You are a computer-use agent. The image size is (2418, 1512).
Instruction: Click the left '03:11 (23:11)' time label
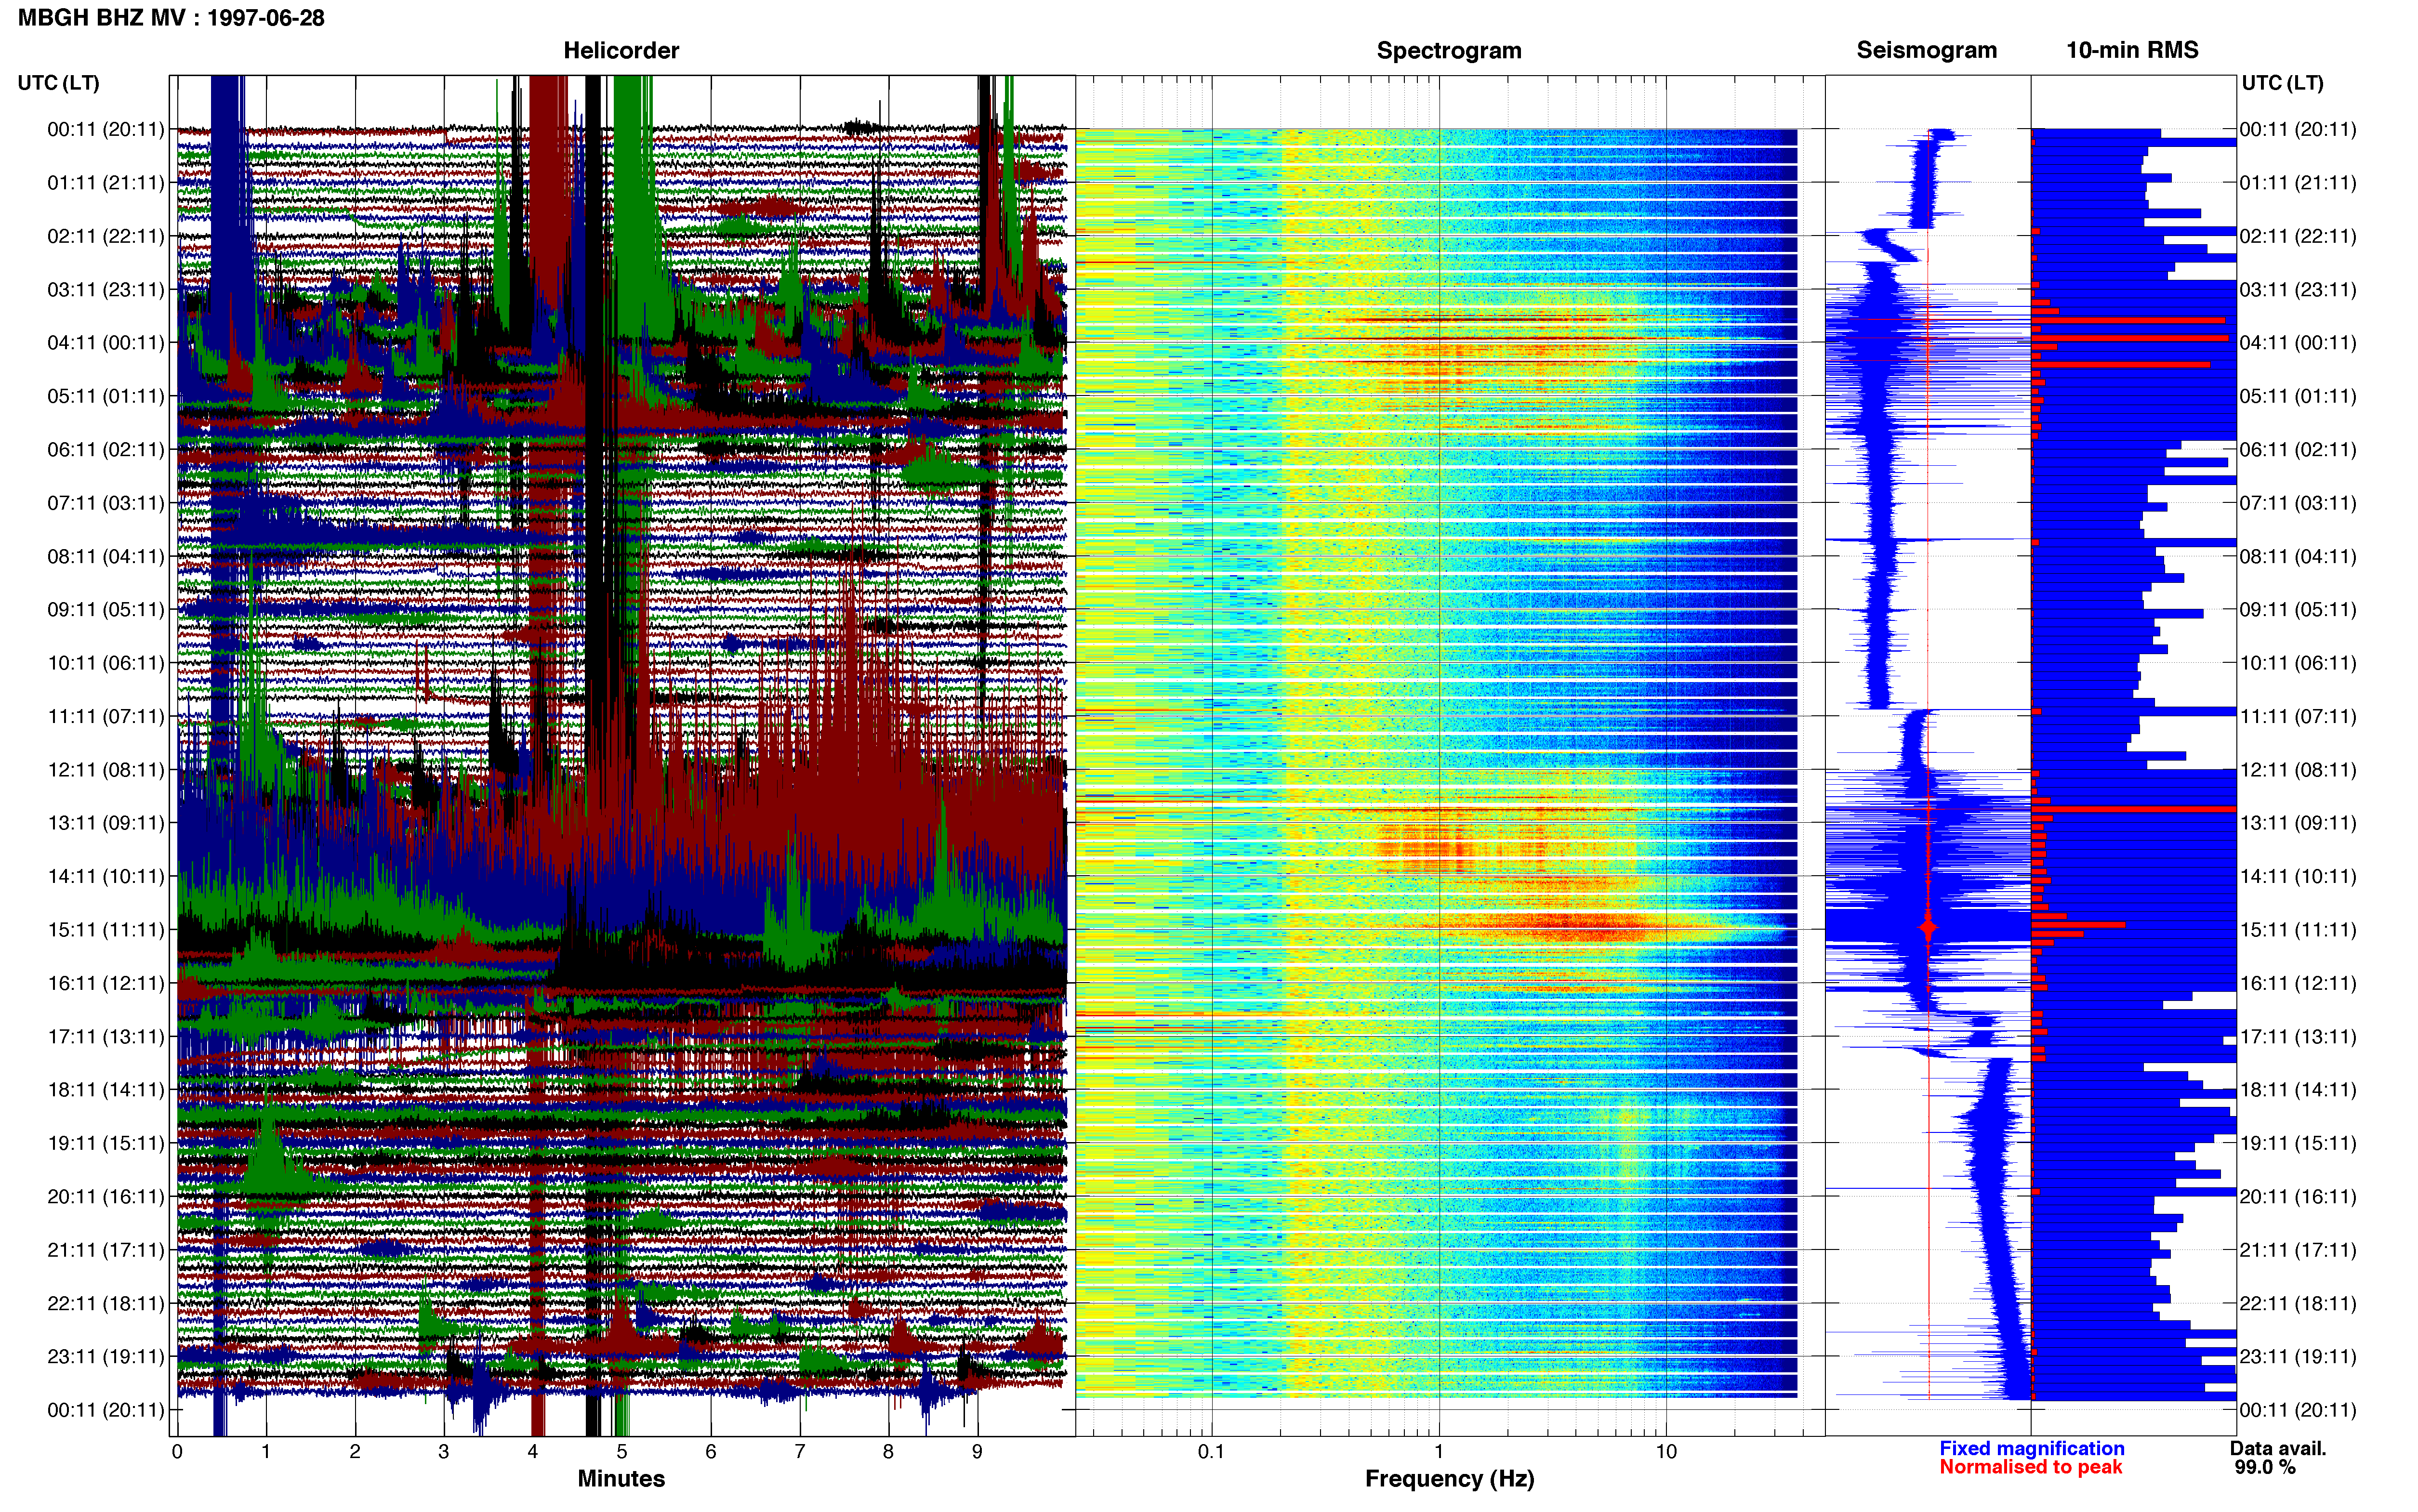[106, 290]
